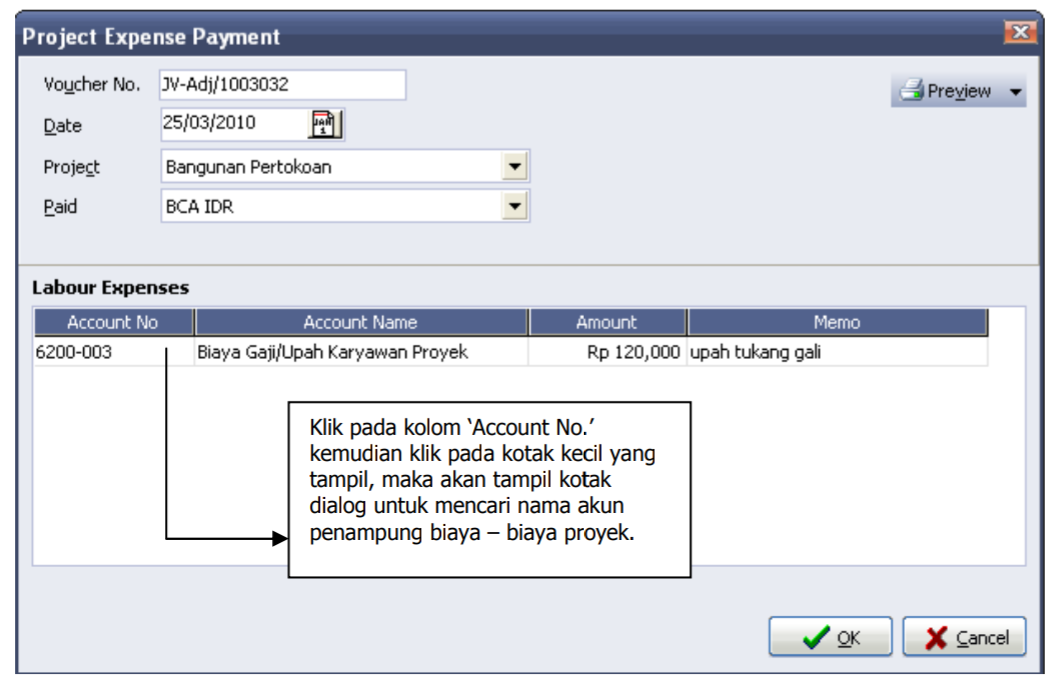This screenshot has height=692, width=1059.
Task: Click into the Voucher No. field
Action: coord(282,85)
